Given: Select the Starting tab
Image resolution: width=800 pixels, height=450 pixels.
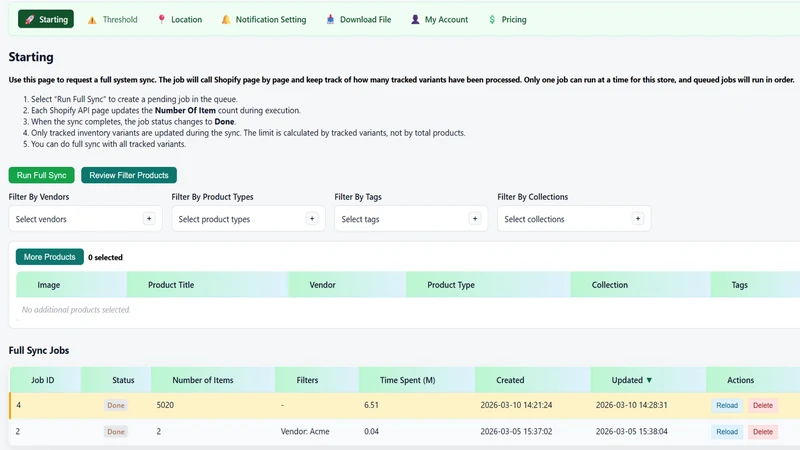Looking at the screenshot, I should click(46, 19).
